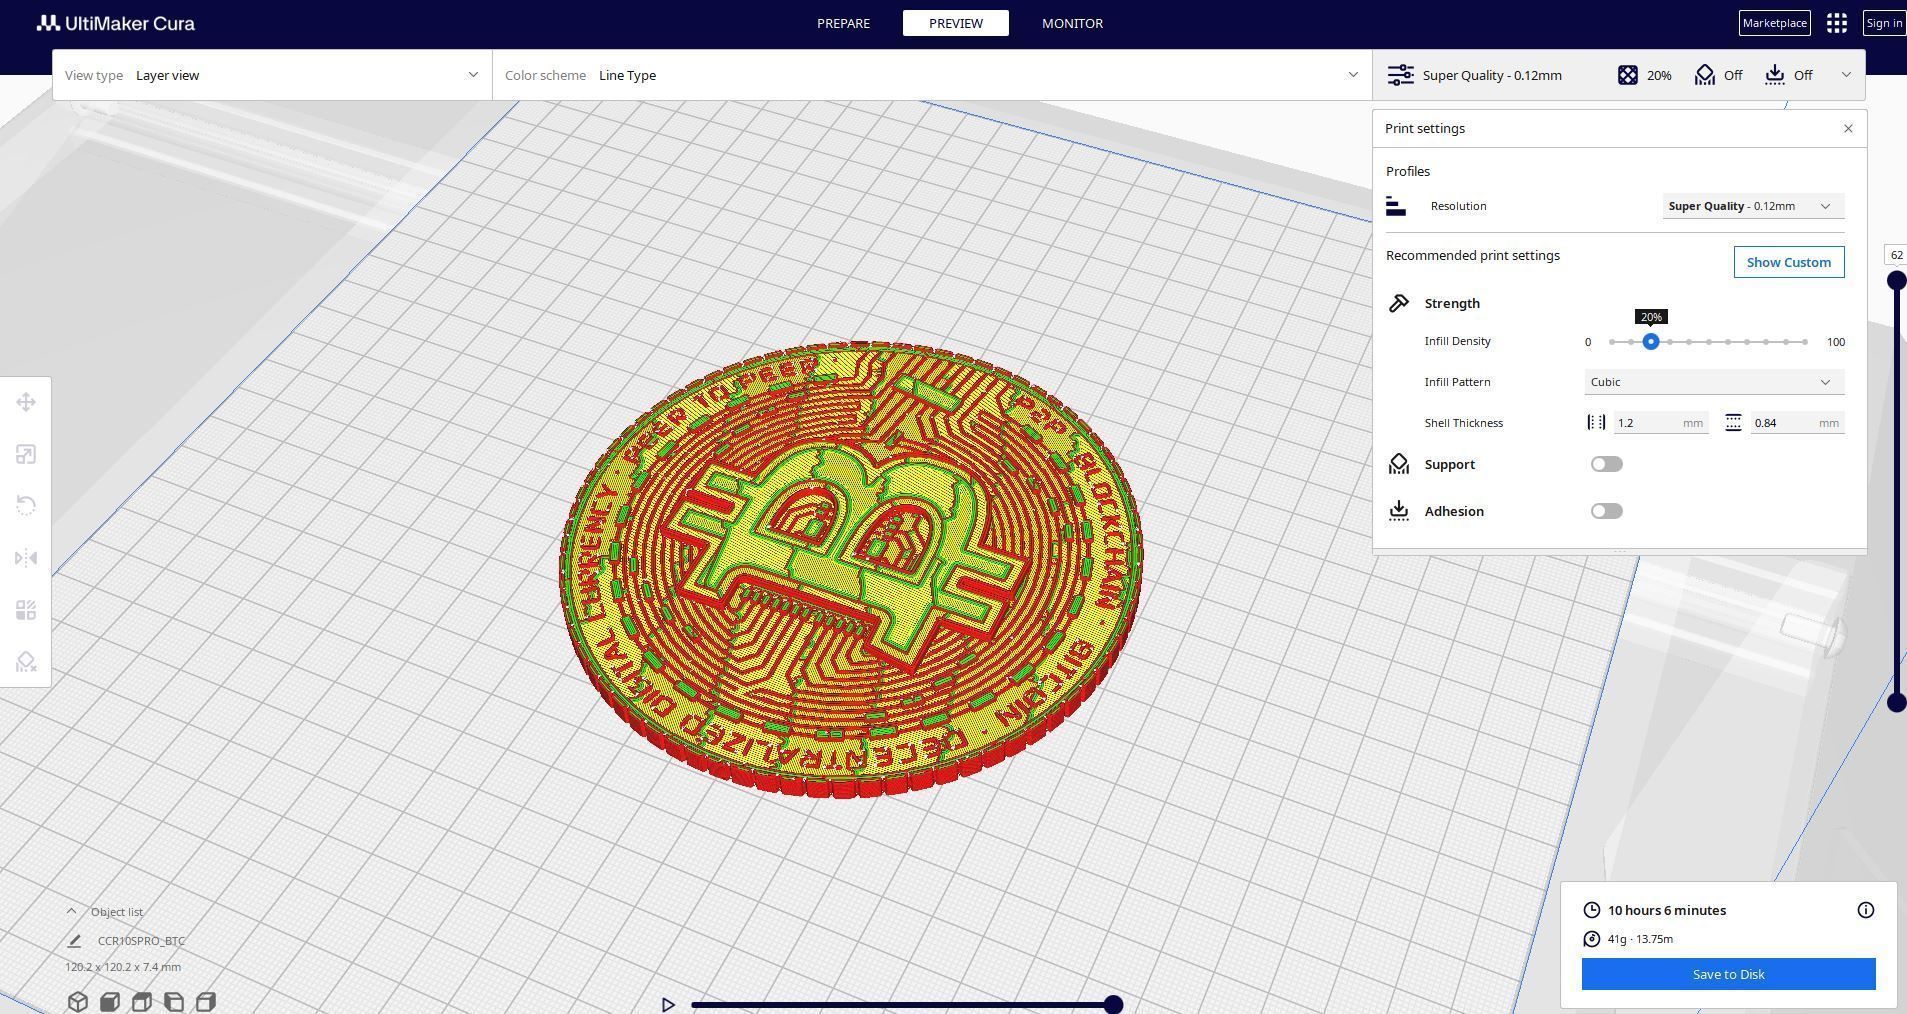Play the layer simulation
Screen dimensions: 1907x1014
(668, 1004)
